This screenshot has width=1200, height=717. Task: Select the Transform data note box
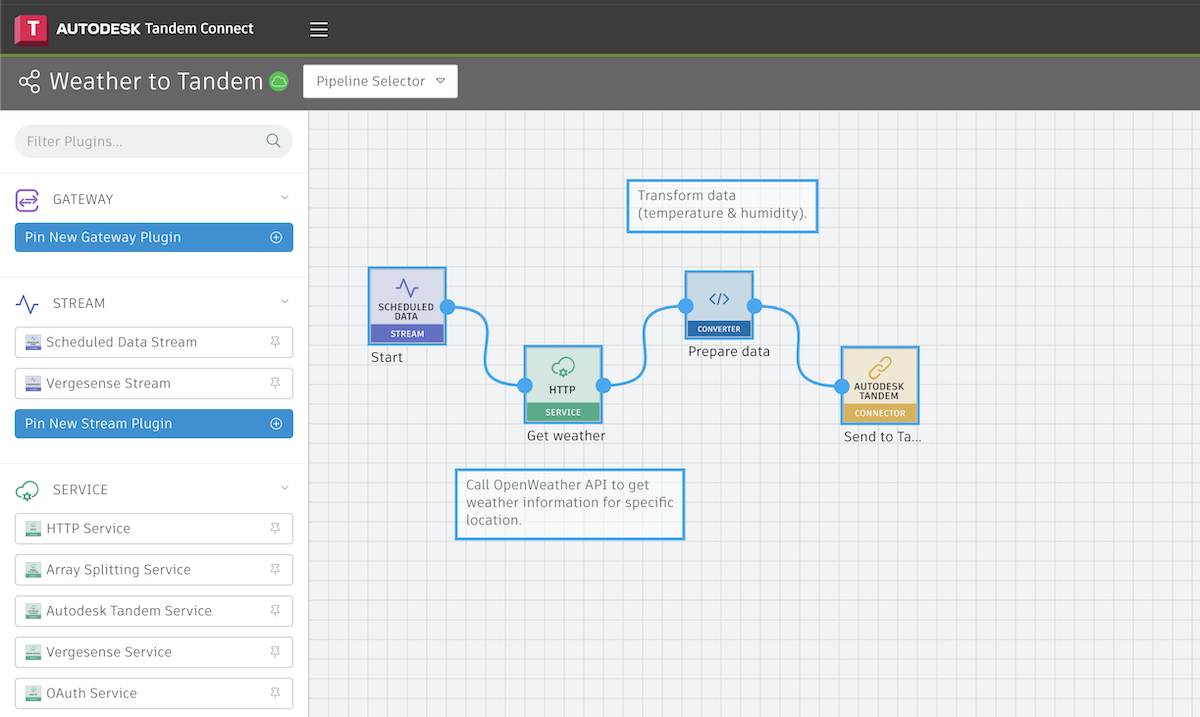(x=722, y=206)
